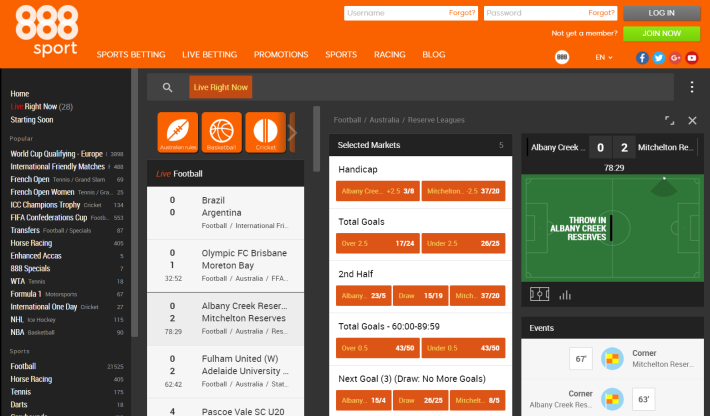Select the Live Right Now tab
710x416 pixels.
pos(221,87)
